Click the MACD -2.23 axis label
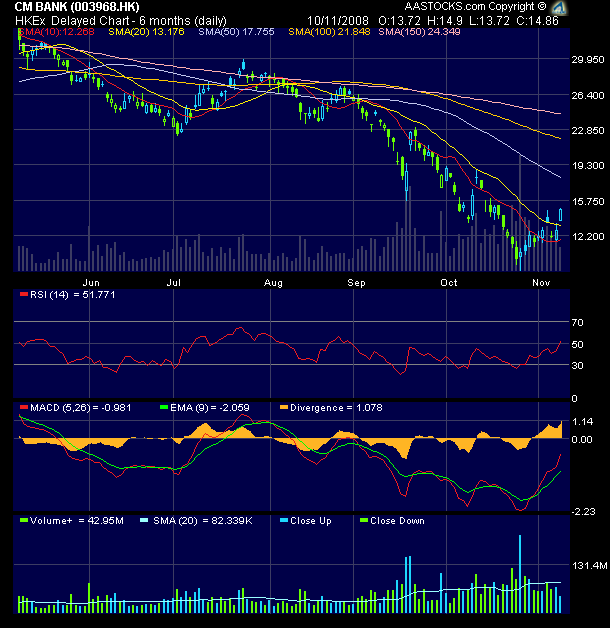 pyautogui.click(x=584, y=511)
